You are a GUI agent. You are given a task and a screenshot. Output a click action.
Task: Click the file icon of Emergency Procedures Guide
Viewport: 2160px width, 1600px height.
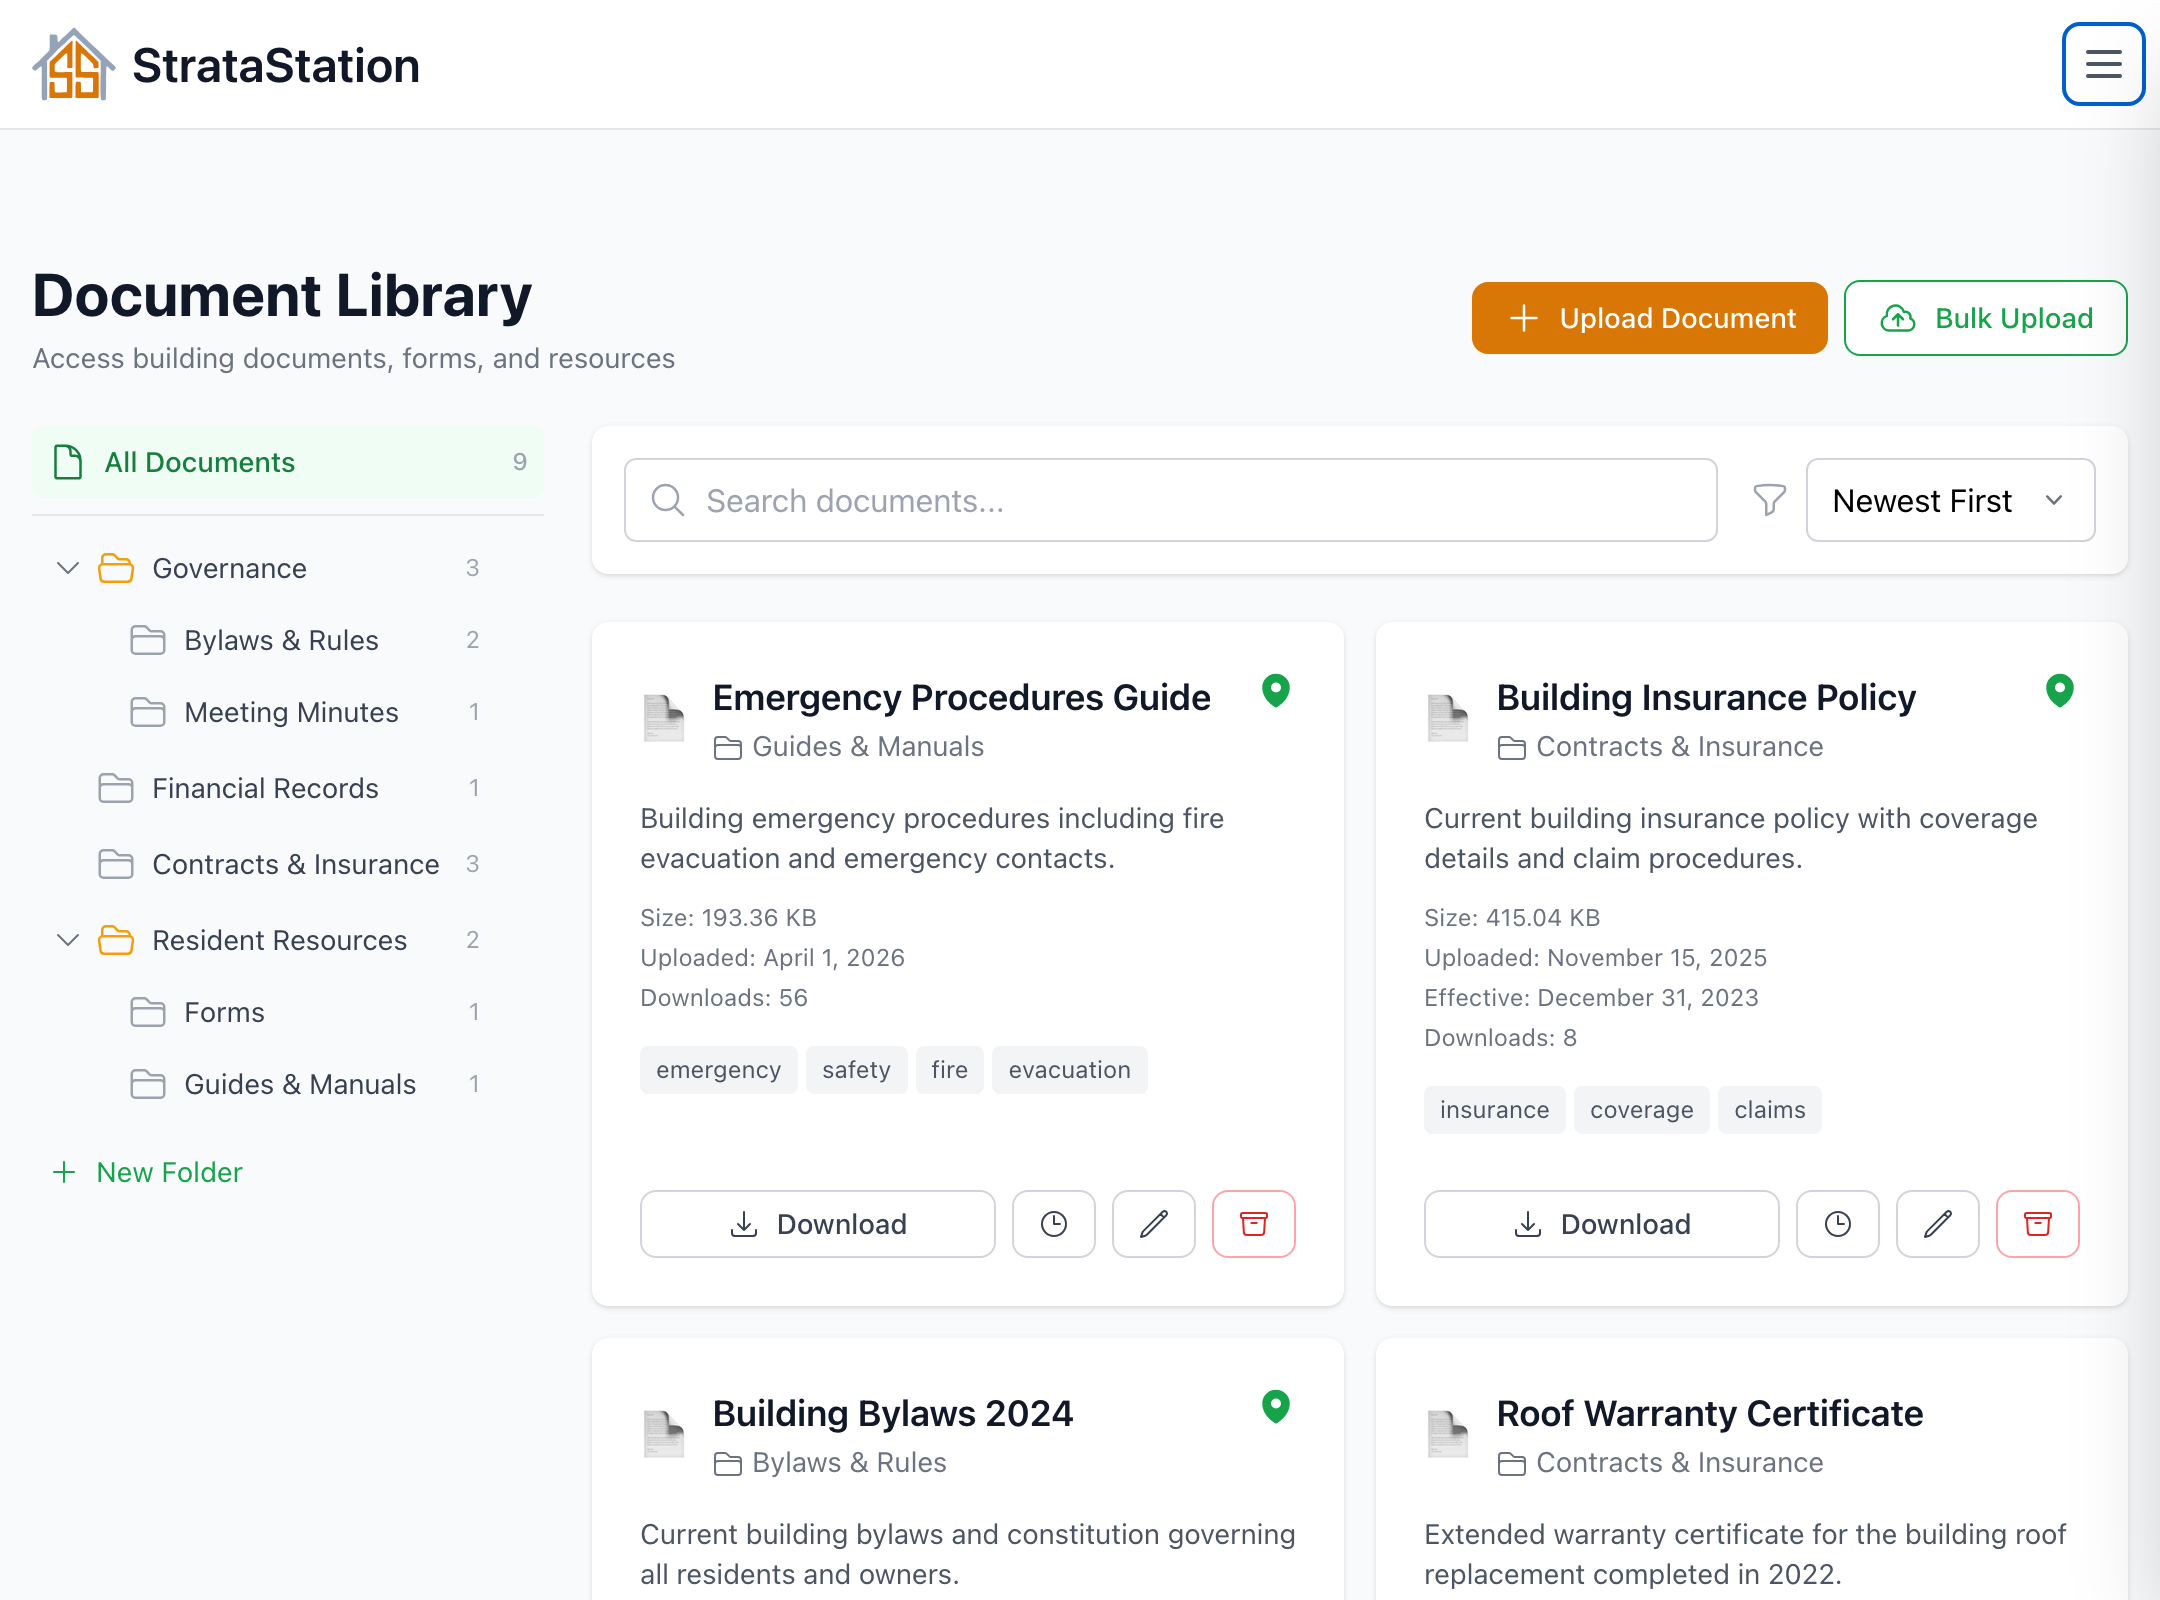(664, 718)
